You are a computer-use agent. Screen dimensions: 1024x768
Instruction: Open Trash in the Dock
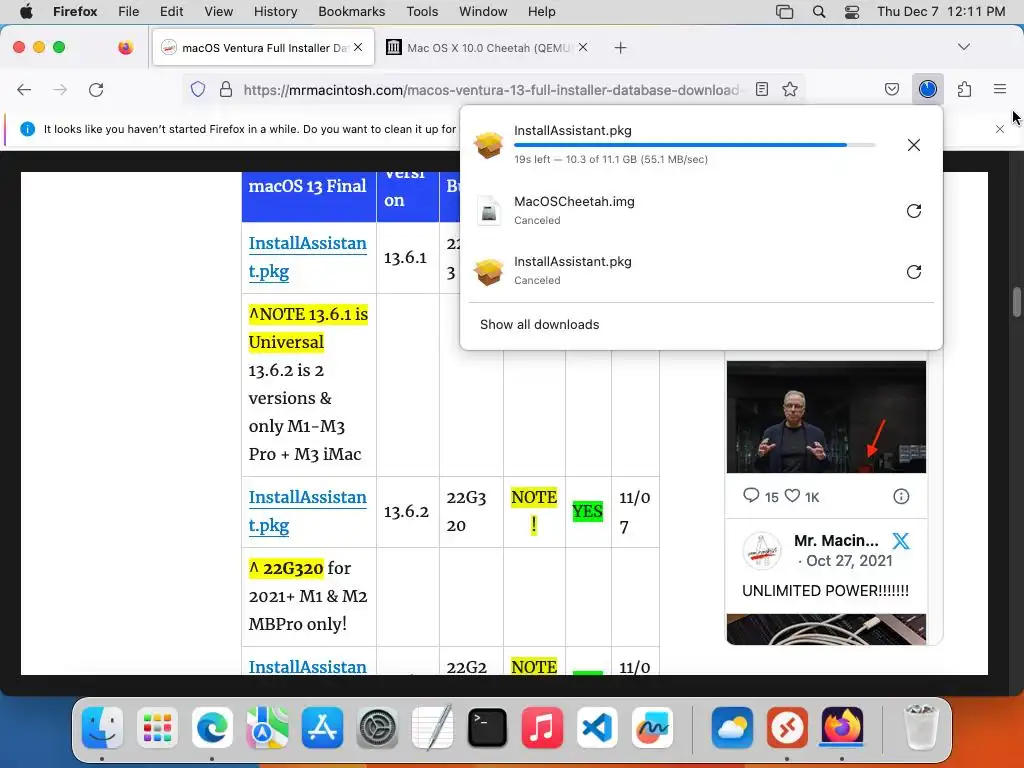click(x=921, y=728)
